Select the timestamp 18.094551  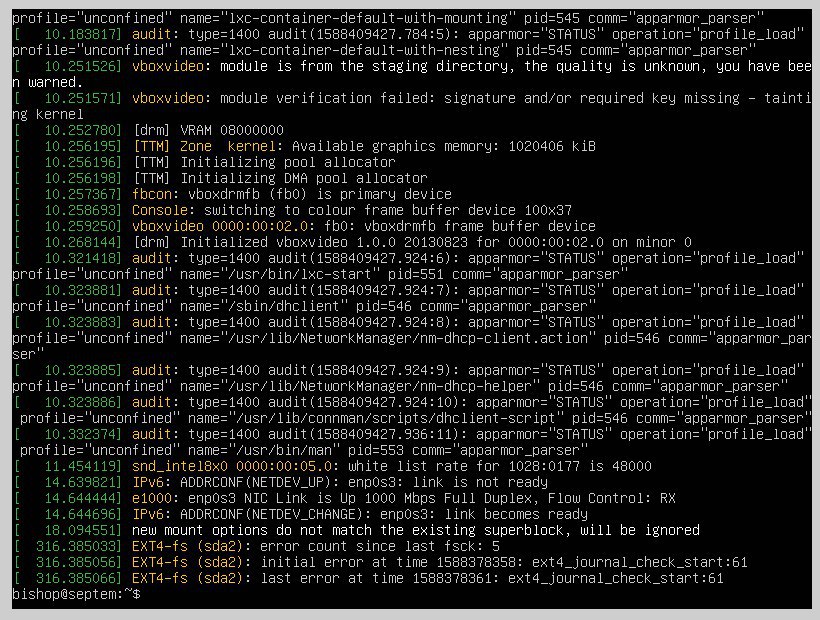80,531
